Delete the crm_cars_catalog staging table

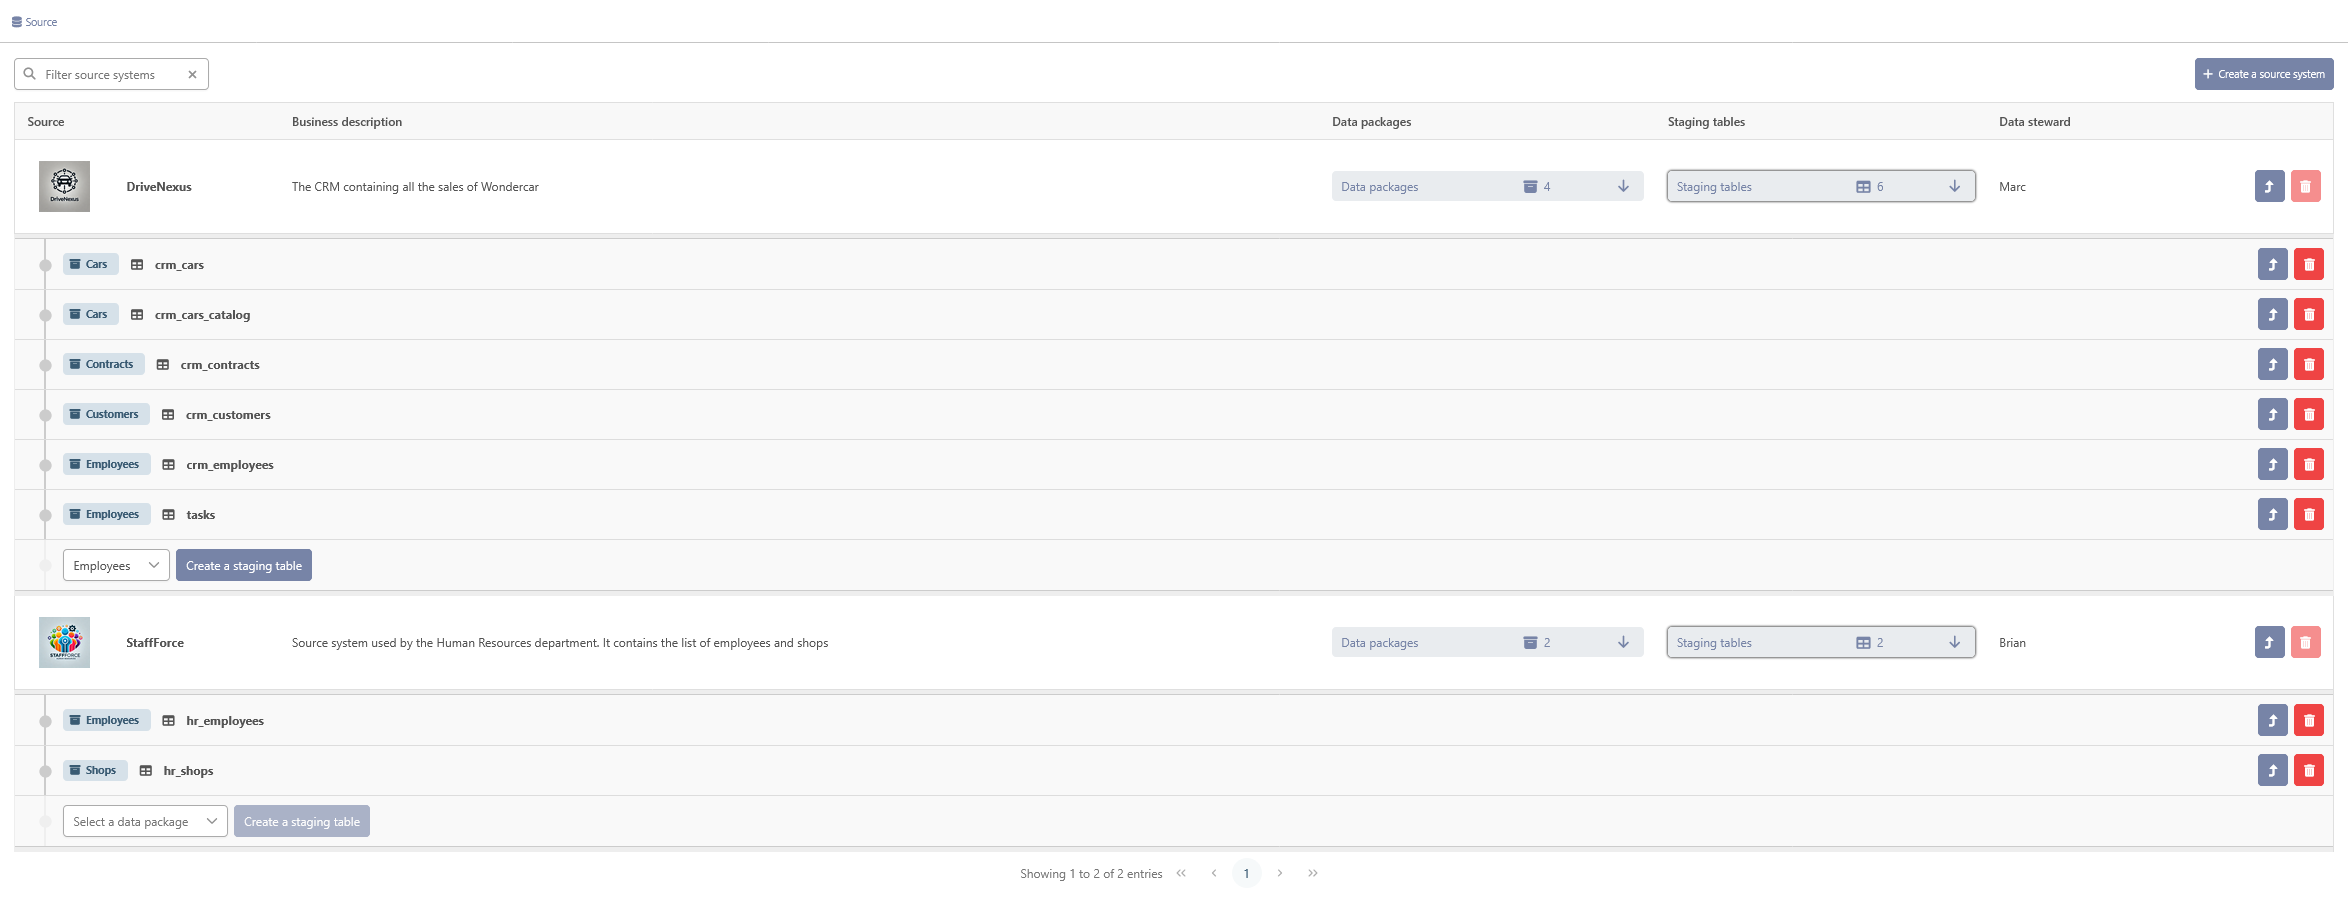point(2309,314)
